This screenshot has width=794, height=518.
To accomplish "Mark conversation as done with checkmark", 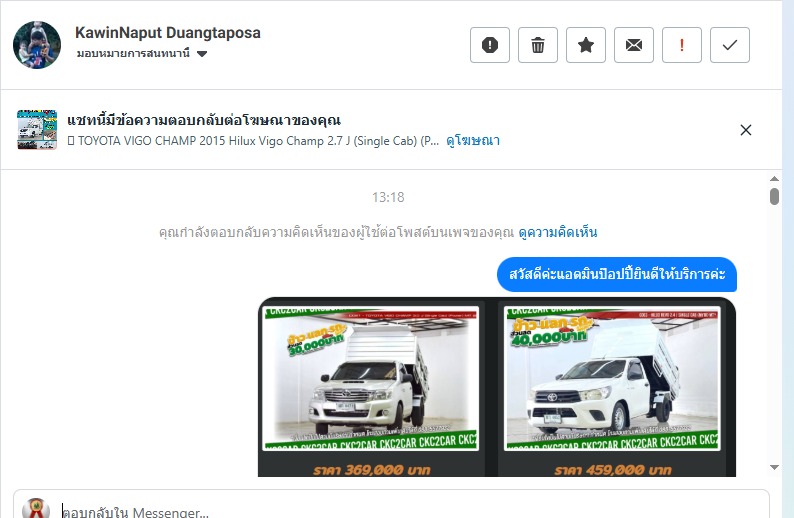I will (730, 45).
